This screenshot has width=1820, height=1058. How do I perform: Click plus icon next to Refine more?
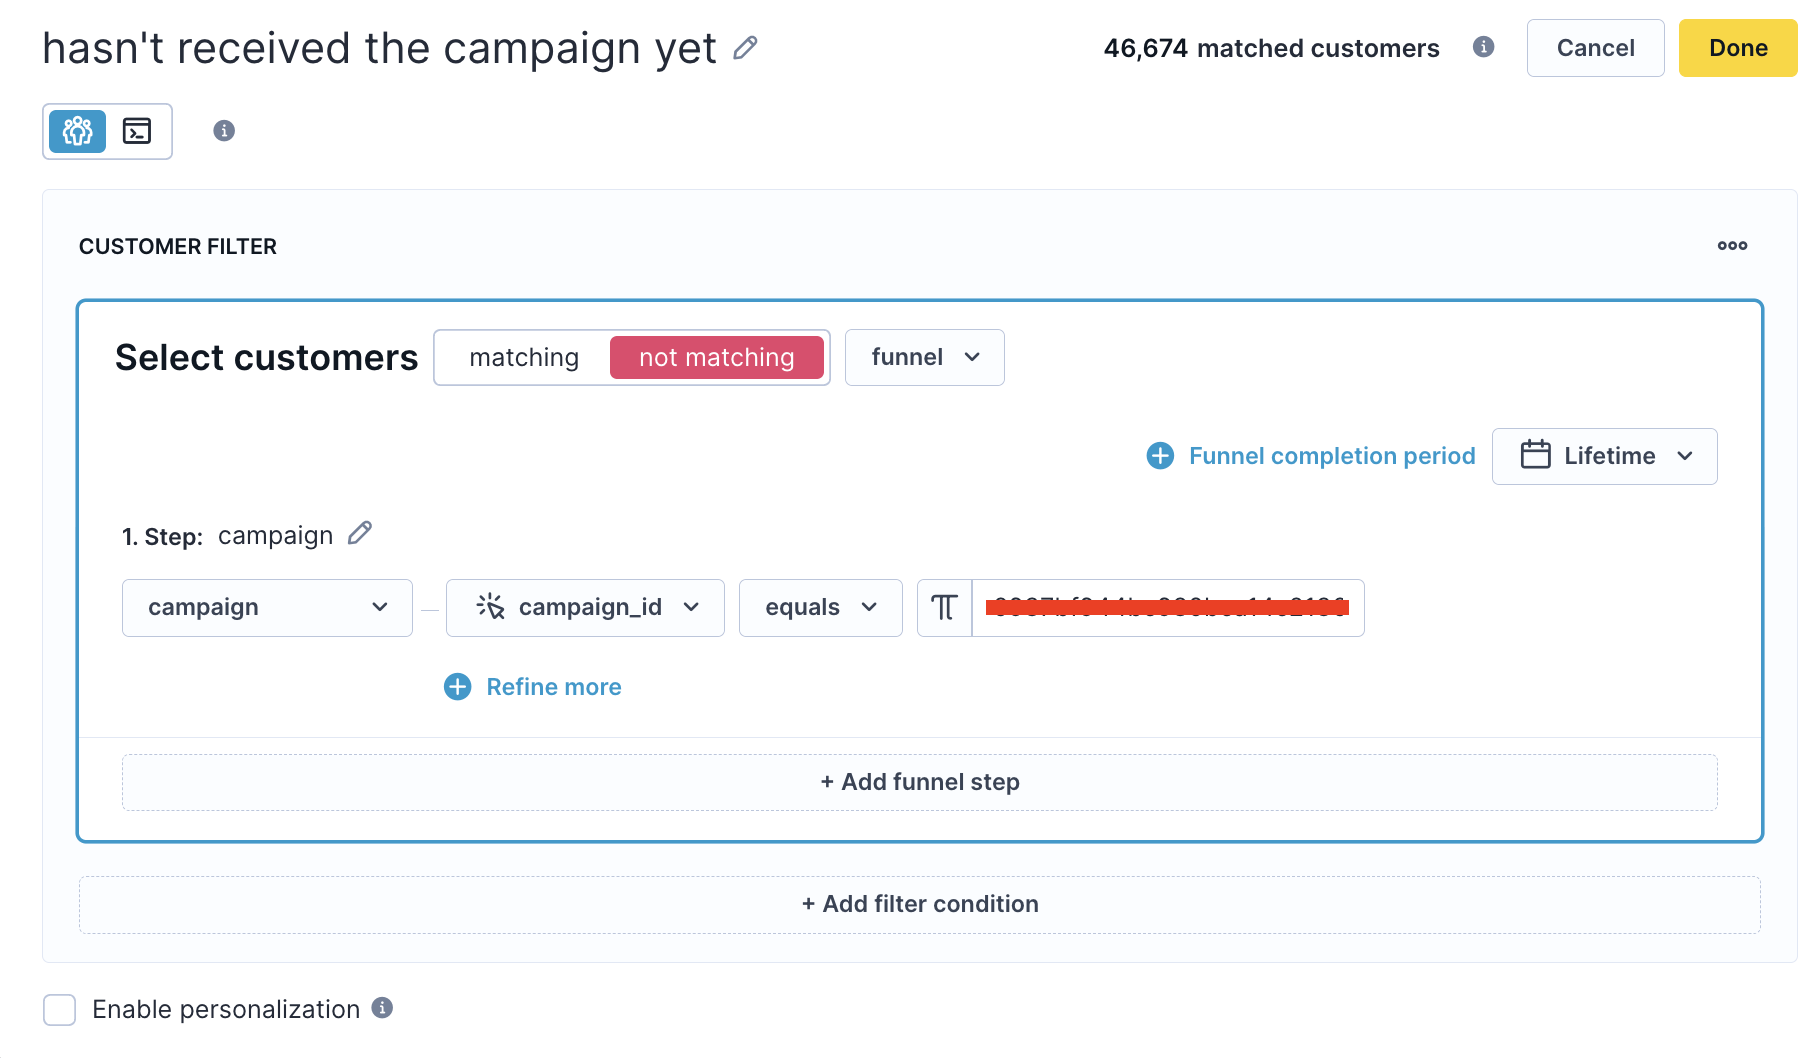tap(458, 687)
